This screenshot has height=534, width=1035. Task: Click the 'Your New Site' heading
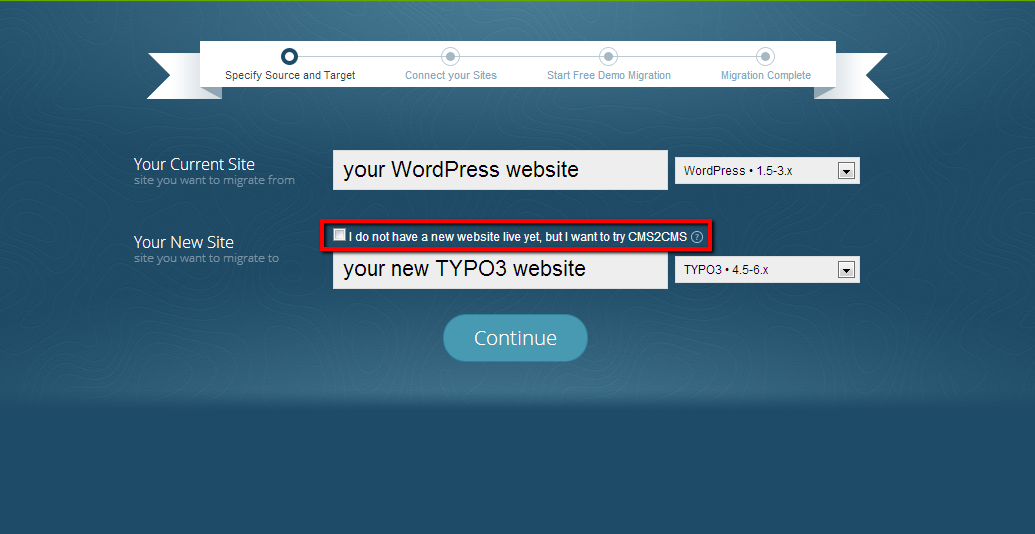tap(184, 242)
